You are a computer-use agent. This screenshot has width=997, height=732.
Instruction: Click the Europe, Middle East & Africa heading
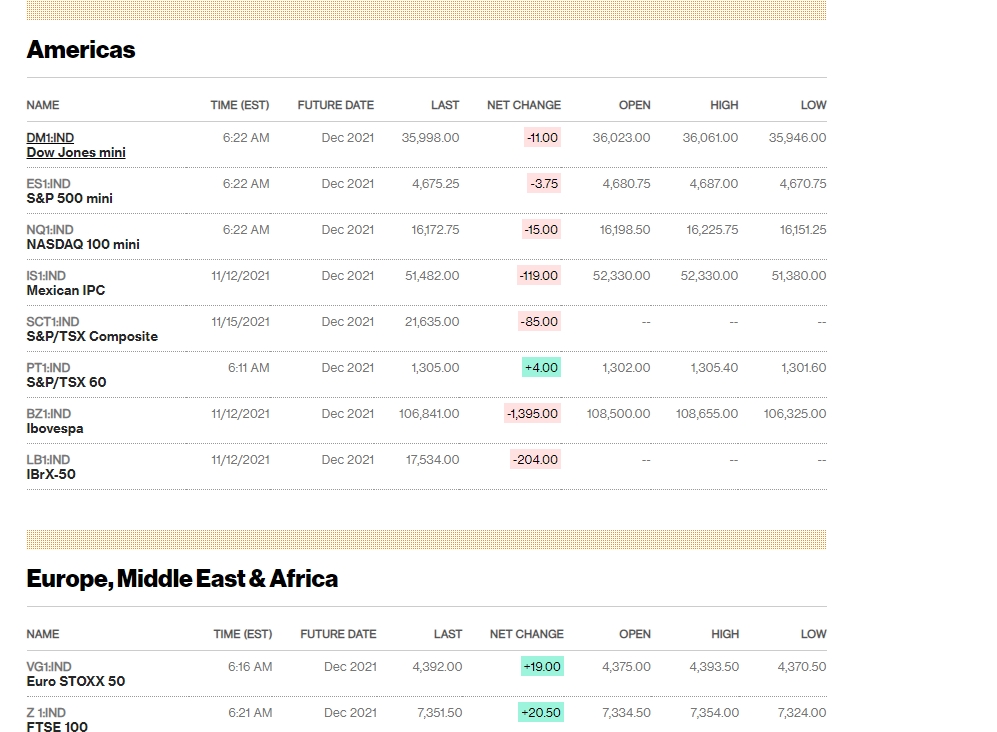click(182, 579)
